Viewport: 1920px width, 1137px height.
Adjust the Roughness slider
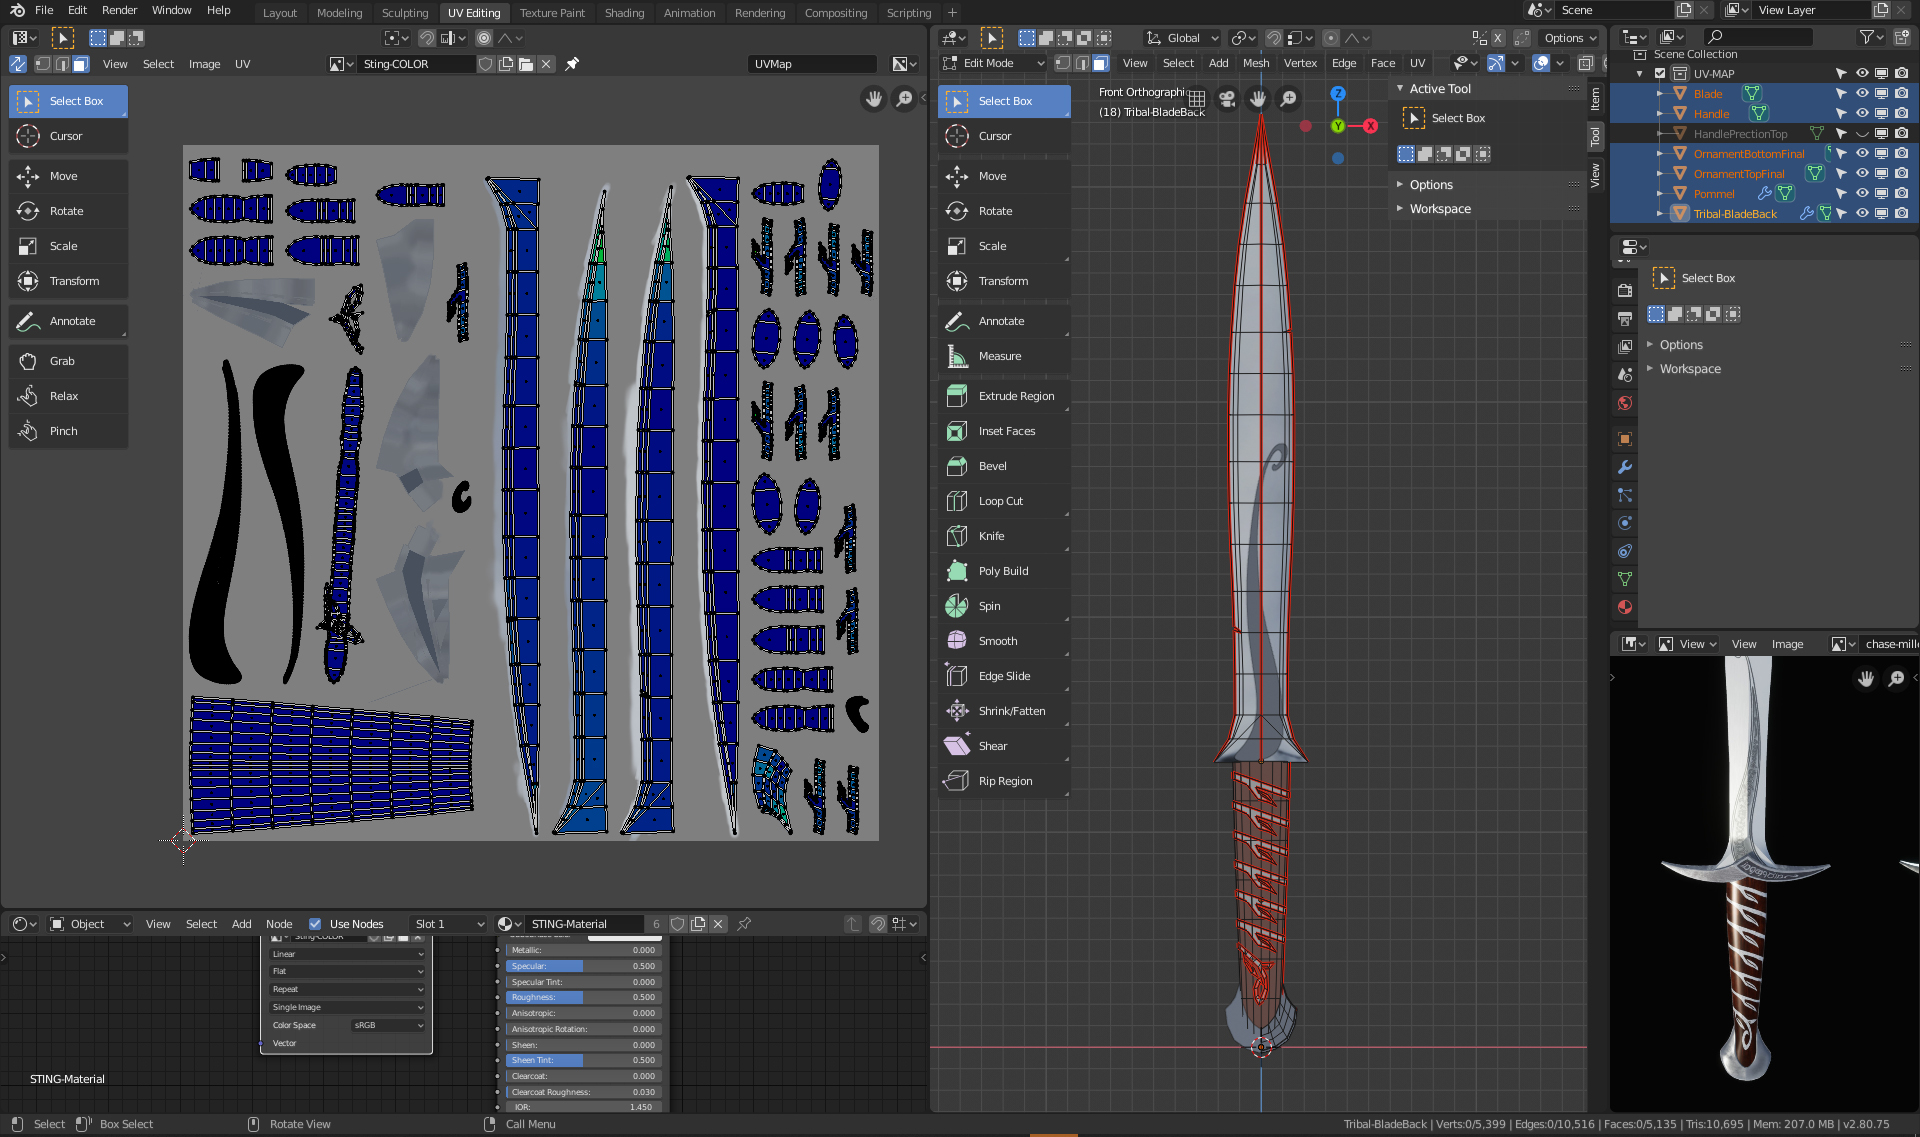tap(582, 997)
